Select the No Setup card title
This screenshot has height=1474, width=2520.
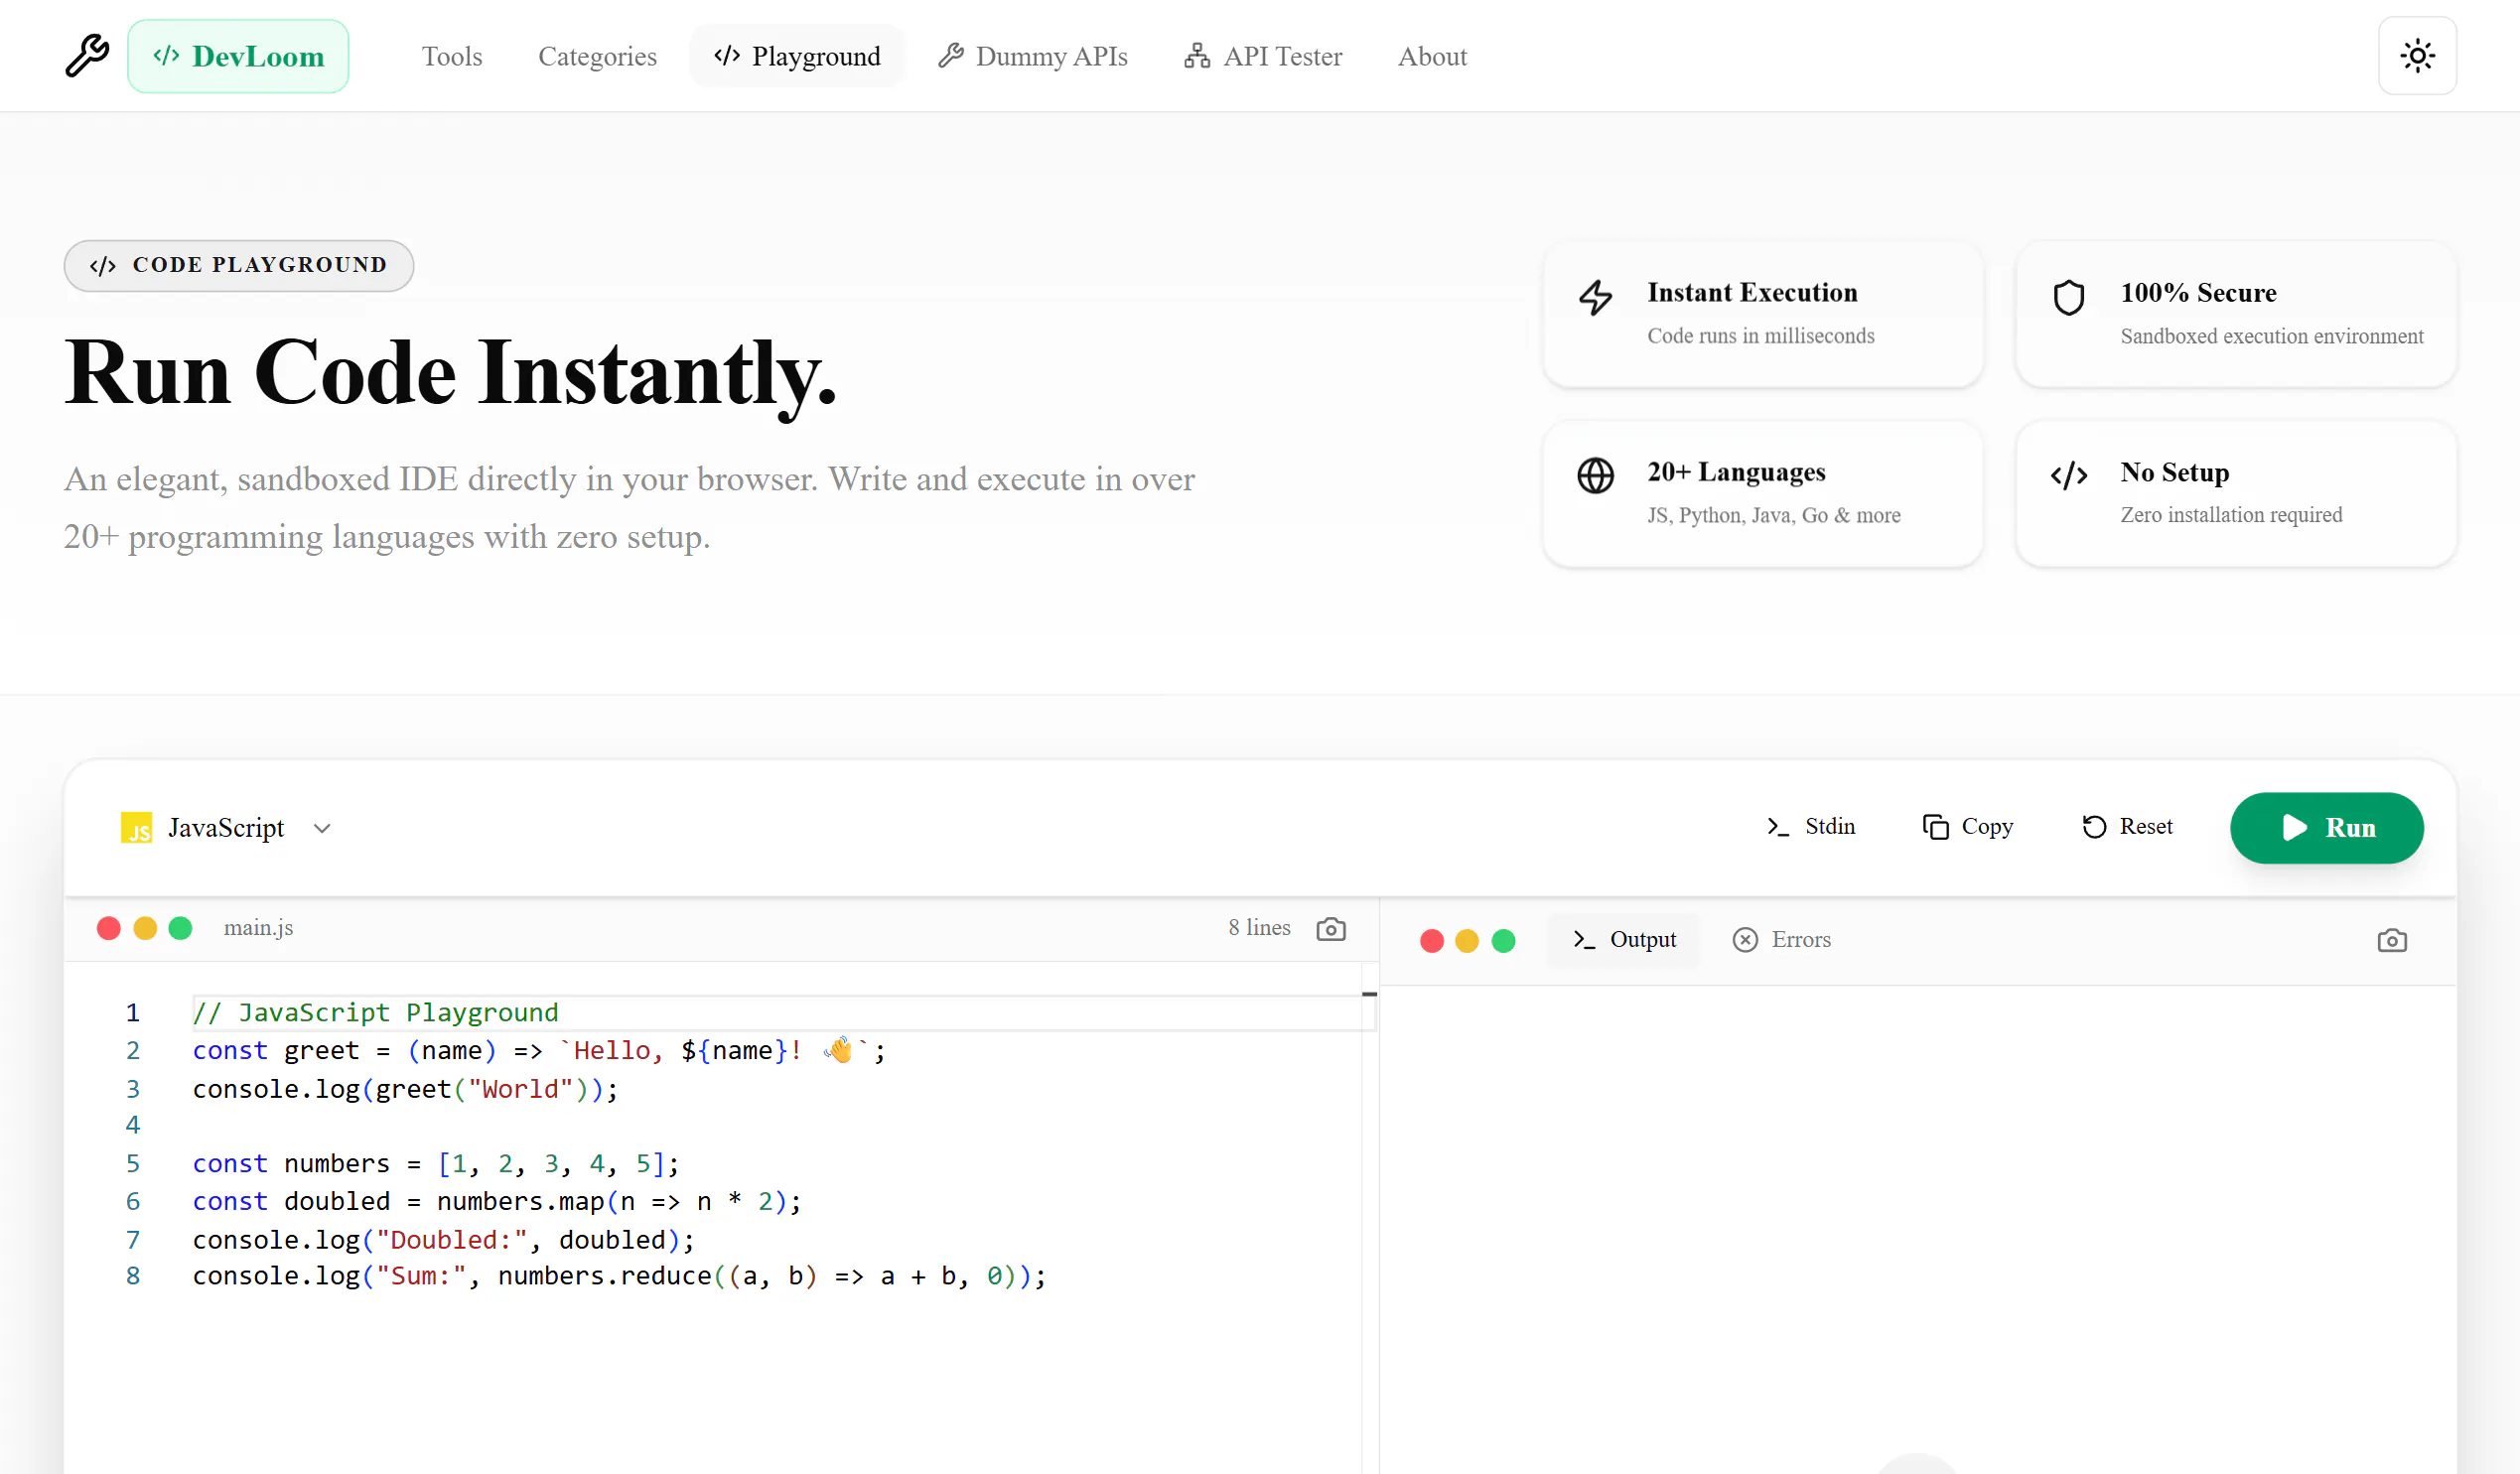[x=2174, y=471]
